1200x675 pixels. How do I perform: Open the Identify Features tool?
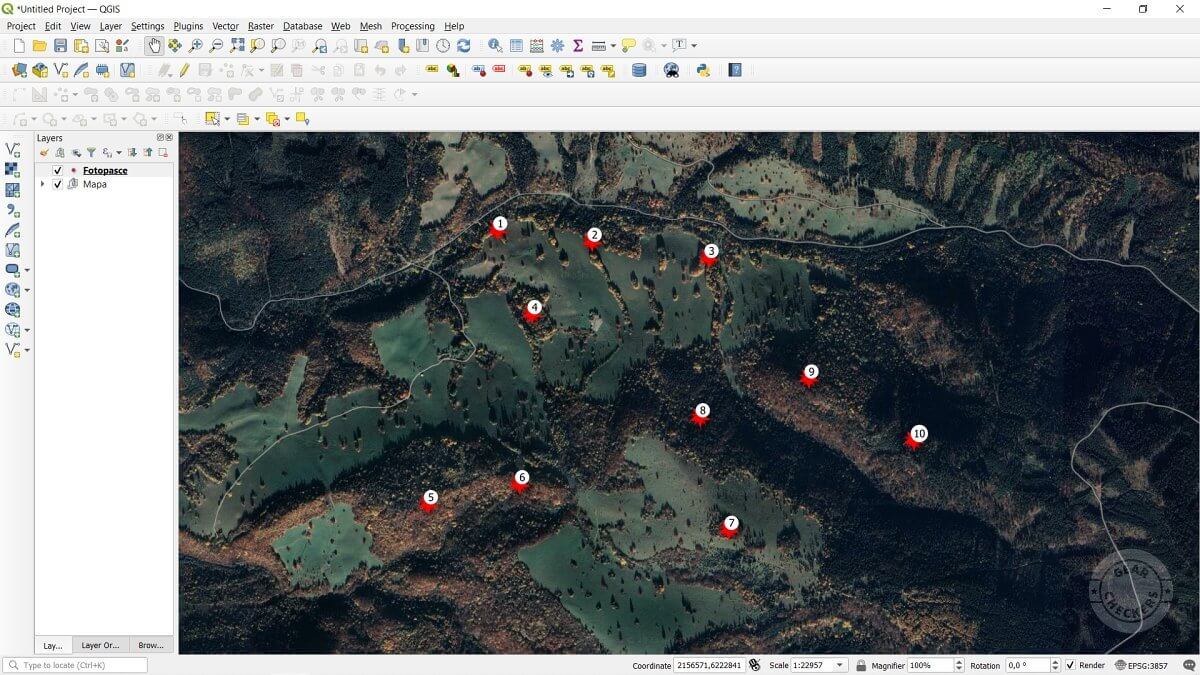[495, 46]
